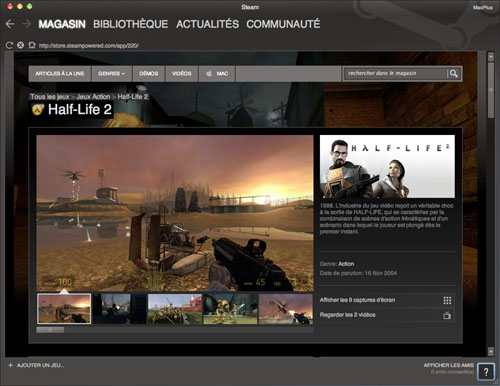Click the magnifier search icon
This screenshot has width=500, height=386.
point(453,73)
